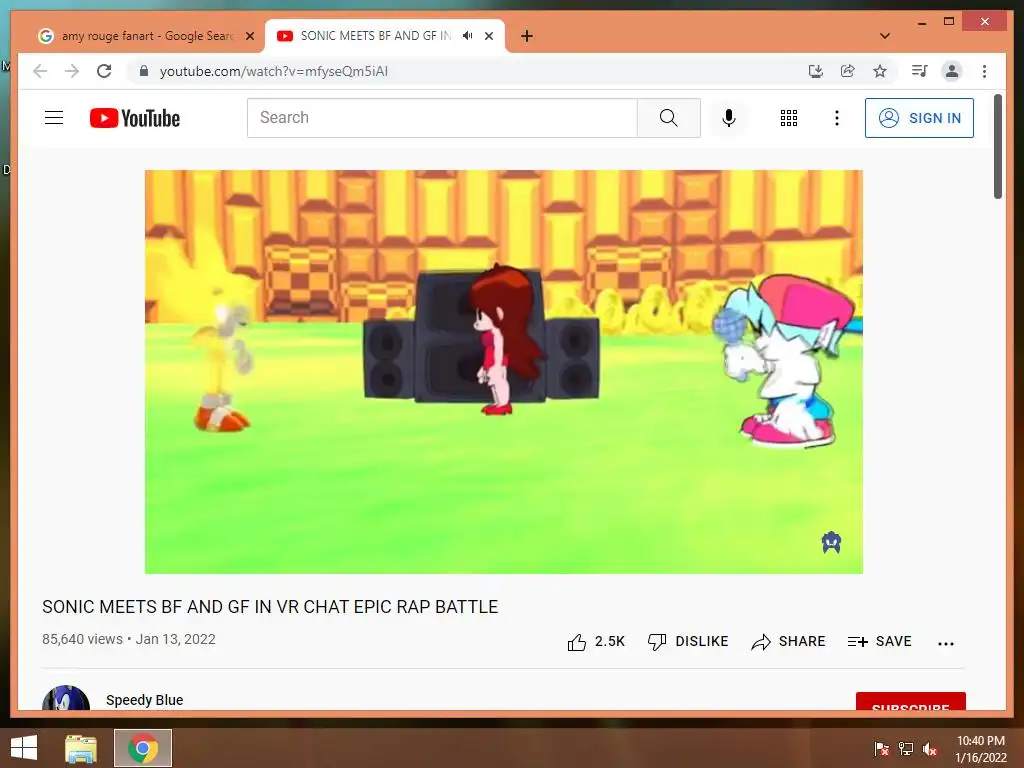Click the 85,640 views text

pyautogui.click(x=82, y=639)
